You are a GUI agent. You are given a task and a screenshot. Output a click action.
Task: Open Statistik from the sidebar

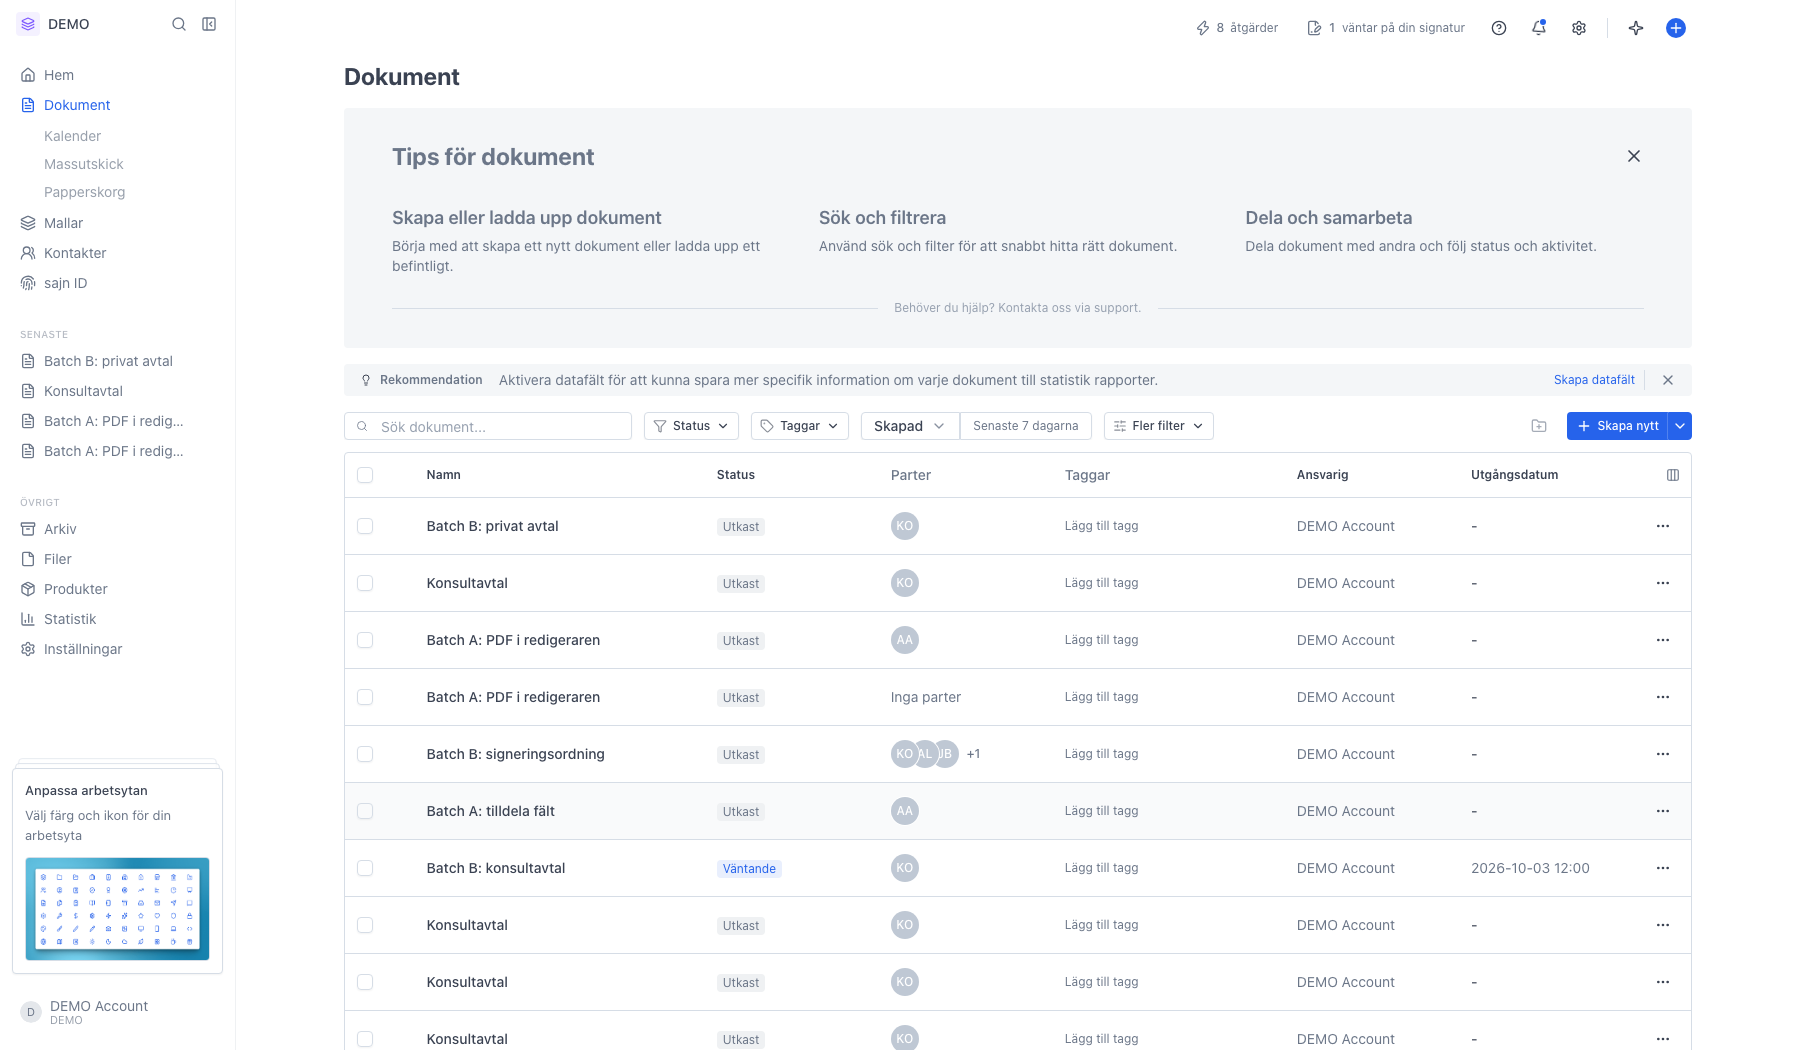tap(70, 619)
